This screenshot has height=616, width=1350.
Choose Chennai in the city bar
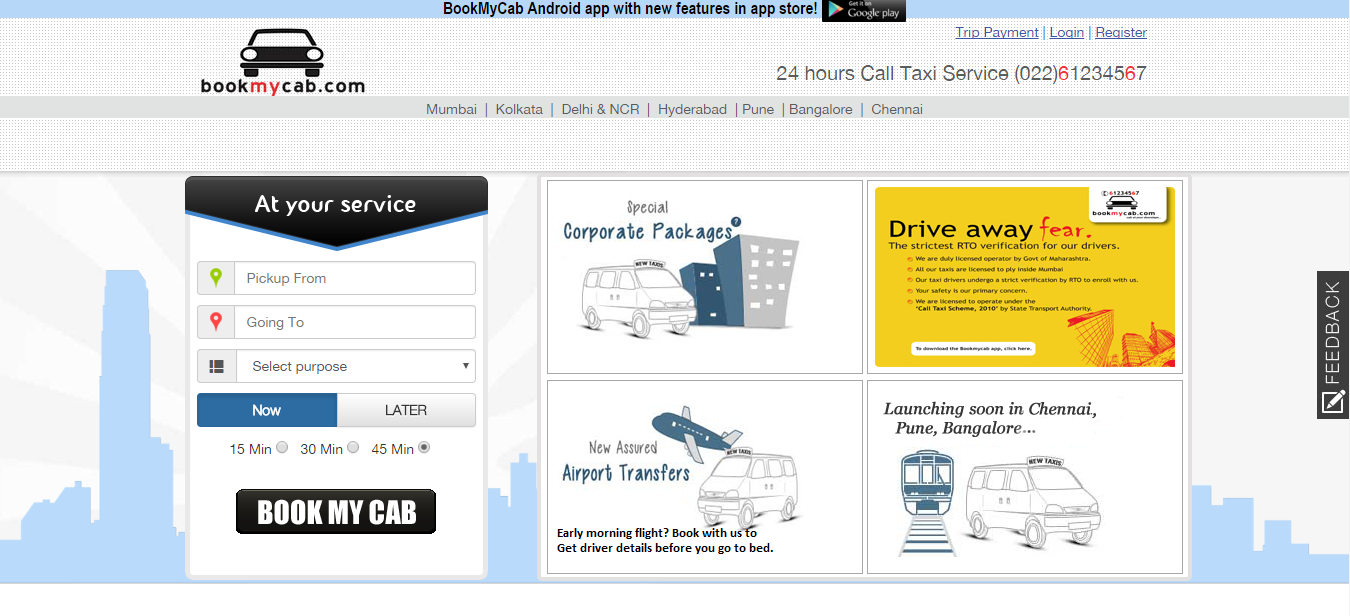click(897, 109)
